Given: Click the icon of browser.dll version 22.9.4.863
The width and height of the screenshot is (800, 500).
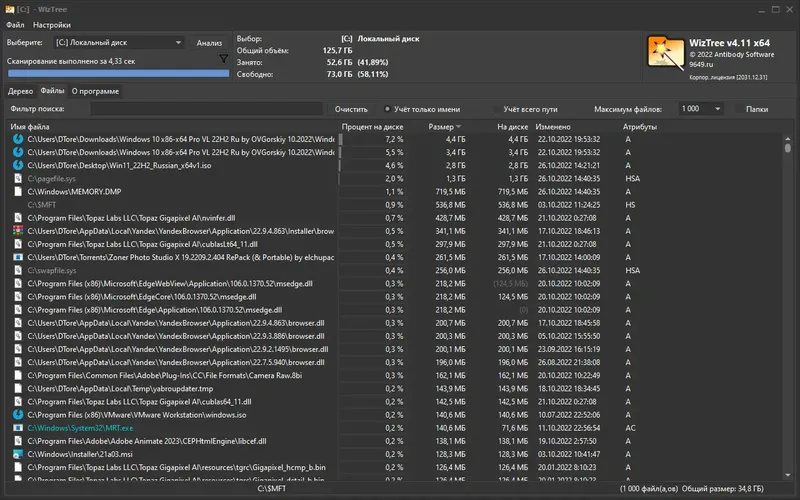Looking at the screenshot, I should [x=18, y=323].
